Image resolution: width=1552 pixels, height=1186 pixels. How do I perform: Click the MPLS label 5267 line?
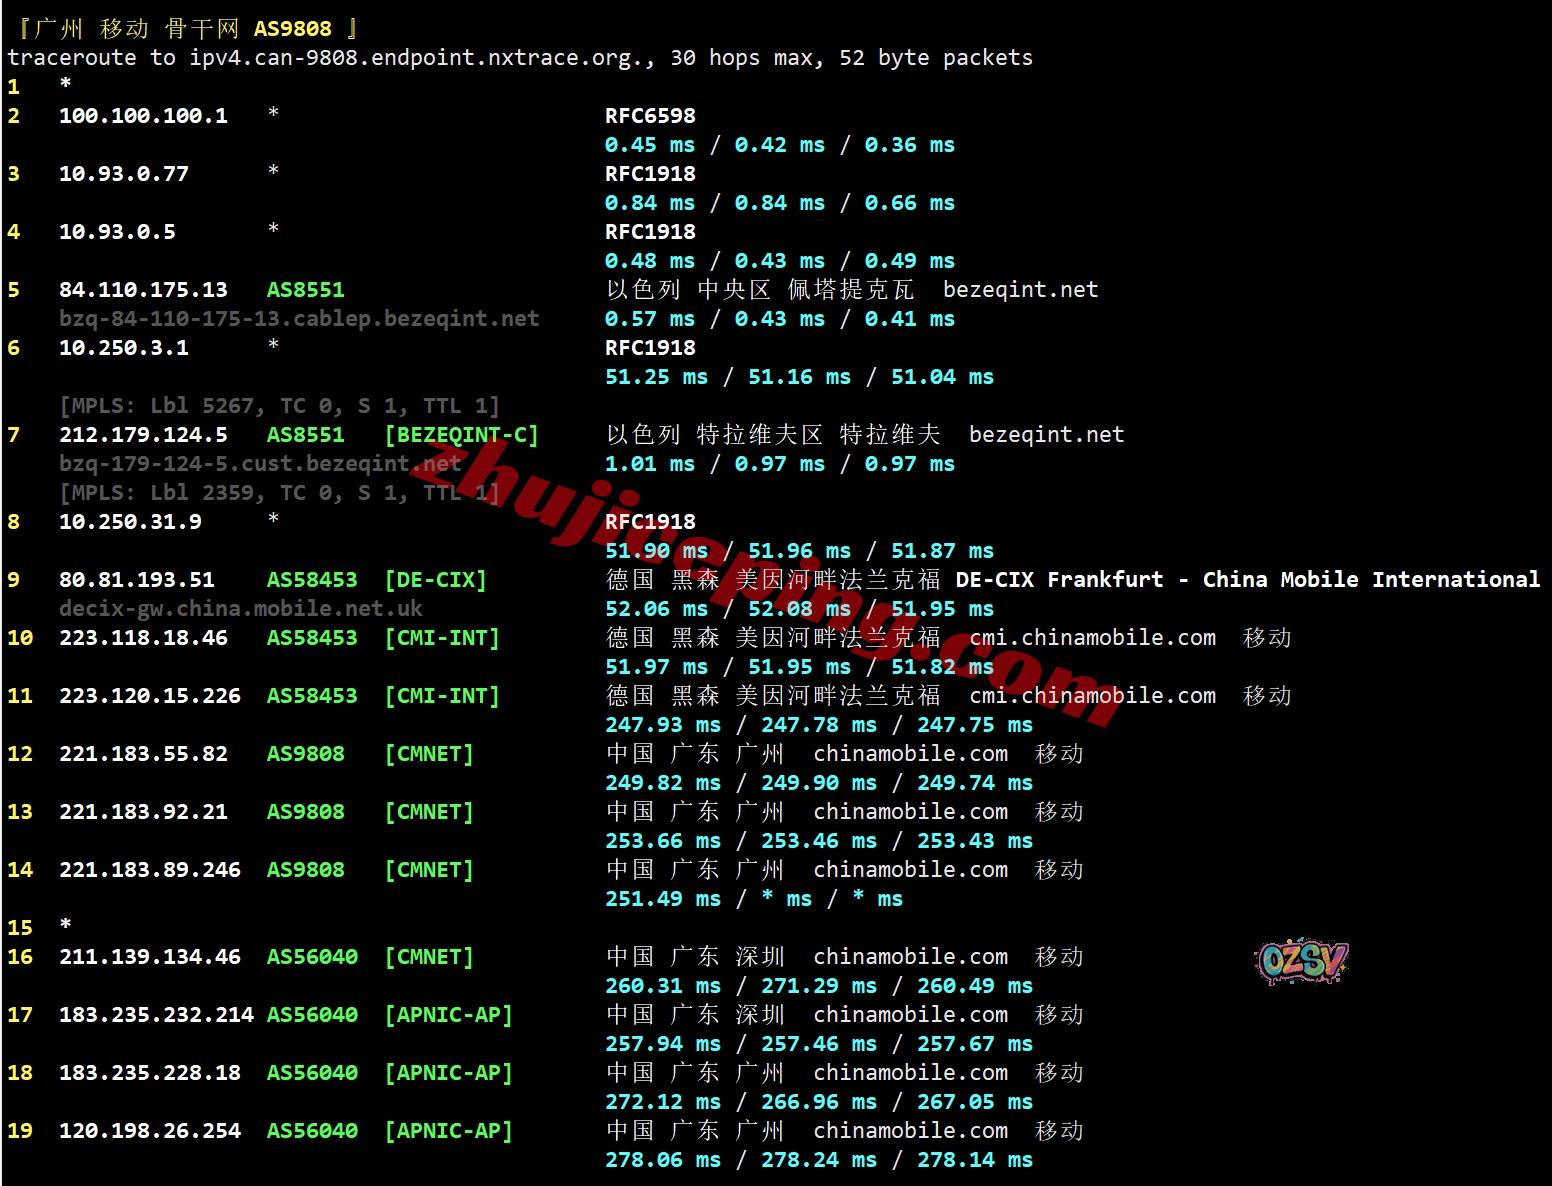279,406
